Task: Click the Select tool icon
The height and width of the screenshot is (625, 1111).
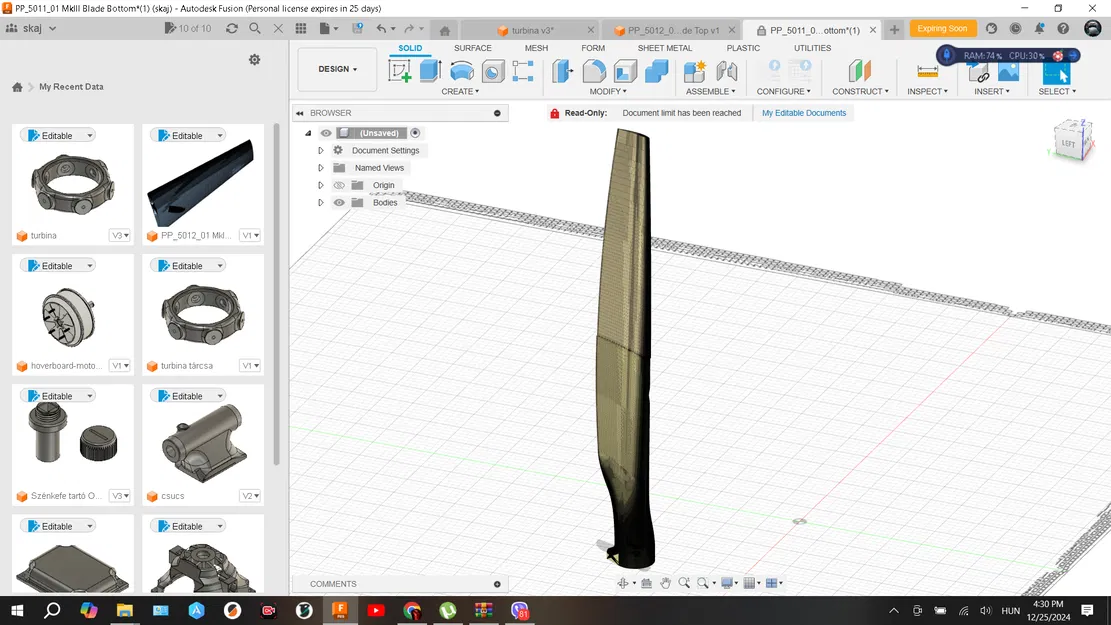Action: click(x=1056, y=73)
